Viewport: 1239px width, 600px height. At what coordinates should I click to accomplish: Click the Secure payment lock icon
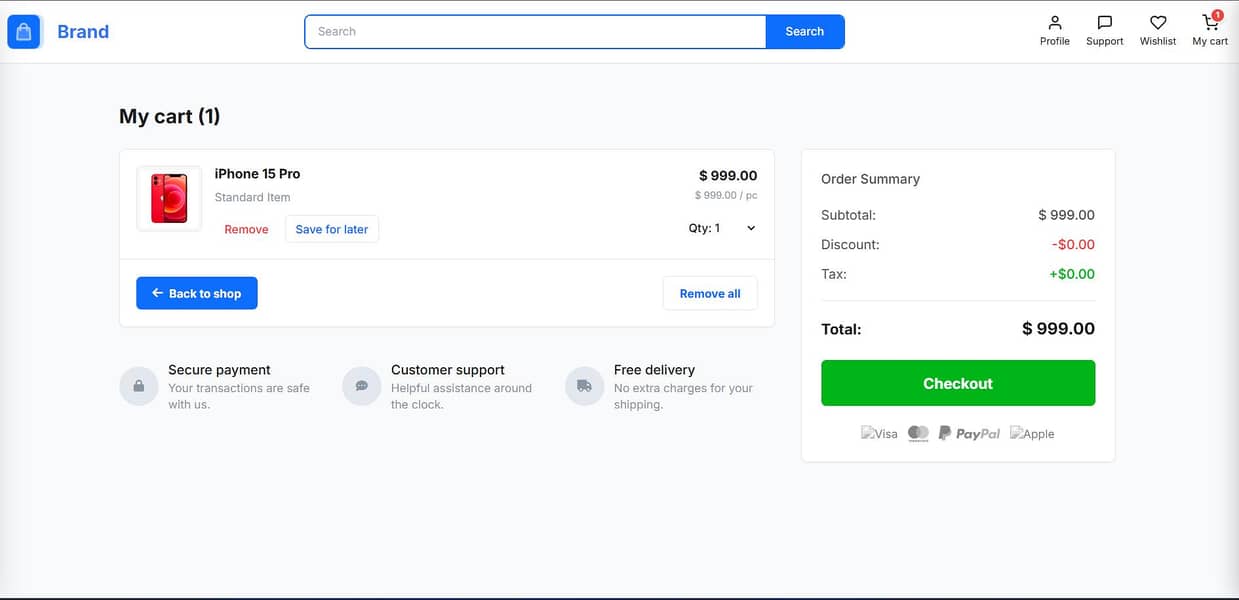tap(138, 386)
